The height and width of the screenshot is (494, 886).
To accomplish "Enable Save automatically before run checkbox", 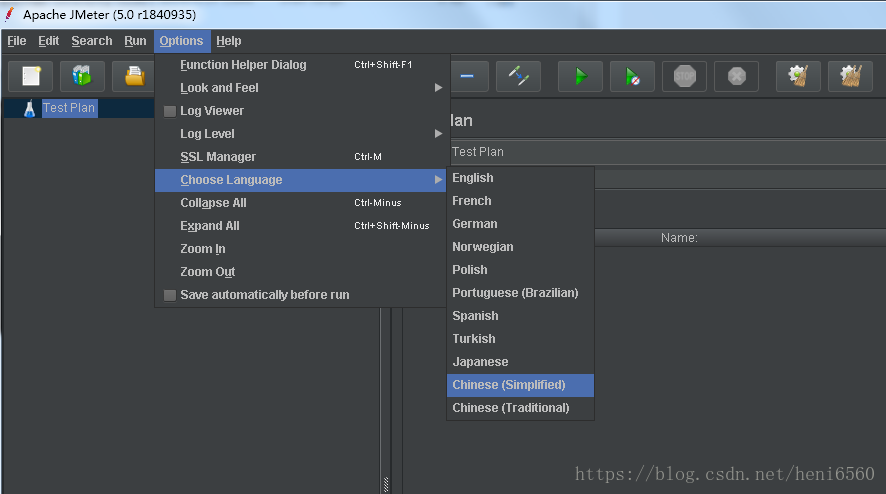I will click(x=170, y=295).
